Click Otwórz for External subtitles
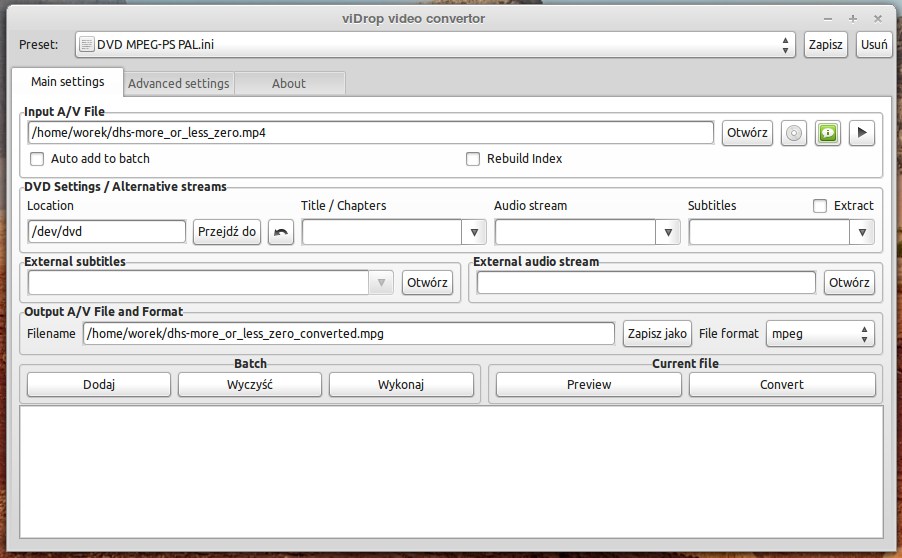Screen dimensions: 902x558 click(427, 282)
